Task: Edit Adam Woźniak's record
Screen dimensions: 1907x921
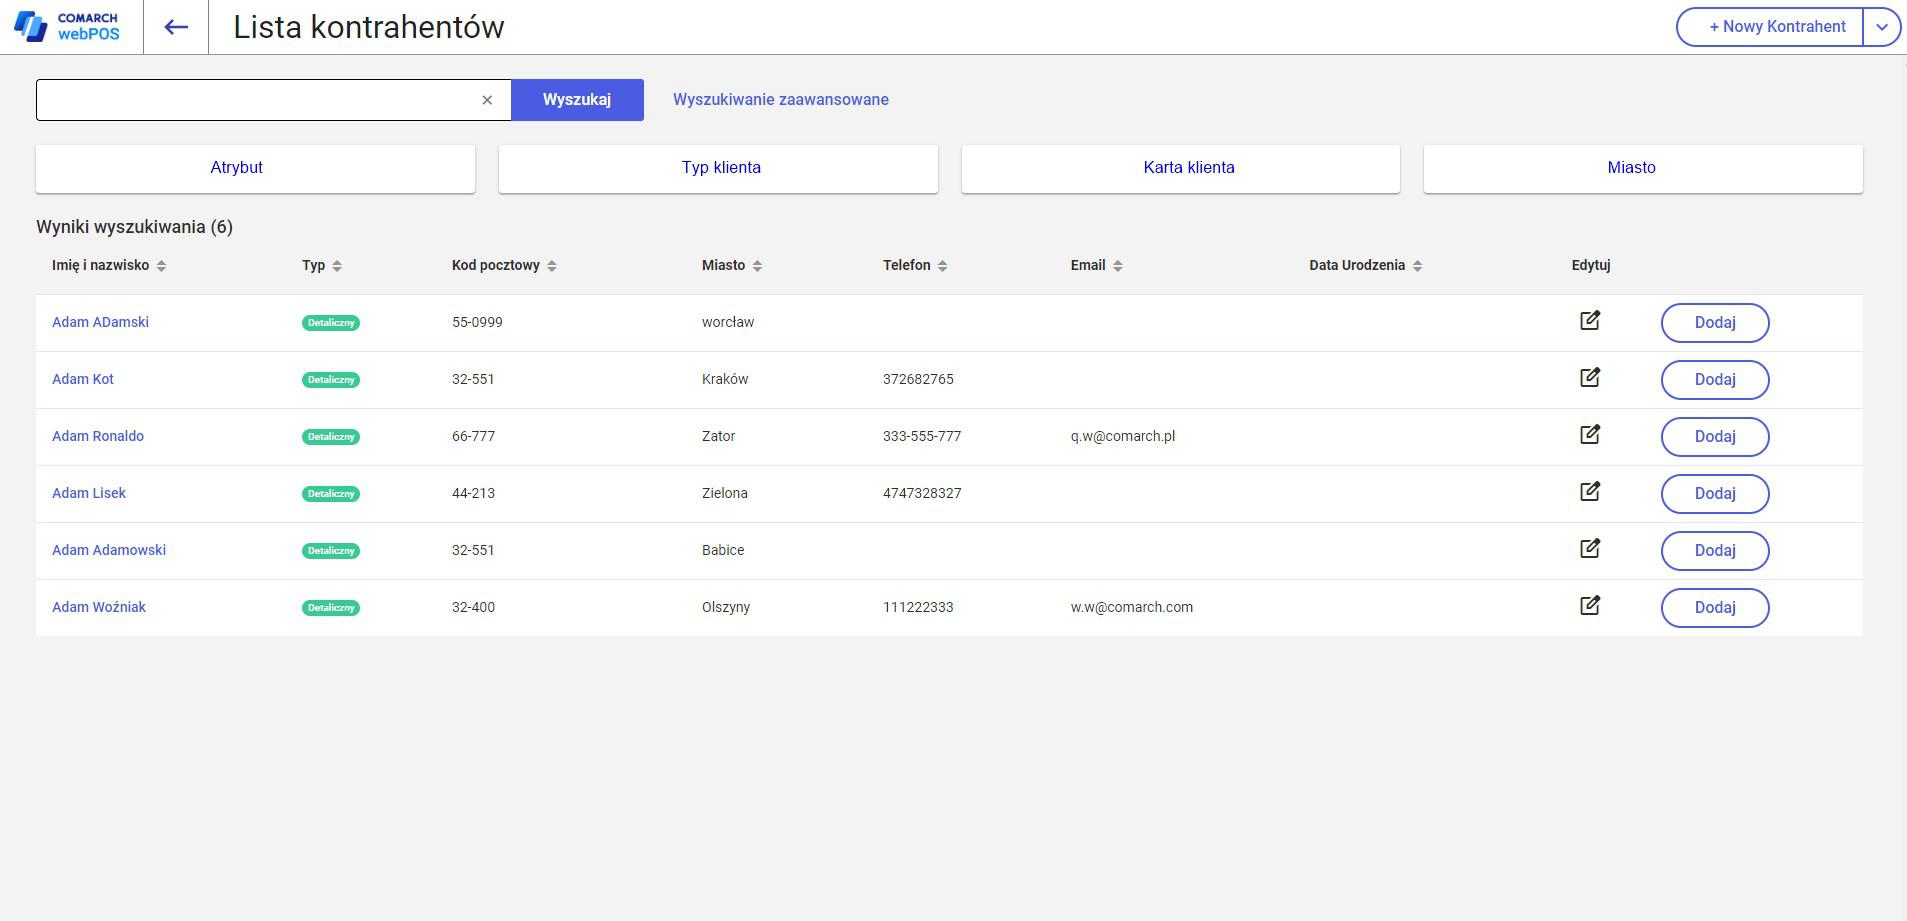Action: click(1590, 606)
